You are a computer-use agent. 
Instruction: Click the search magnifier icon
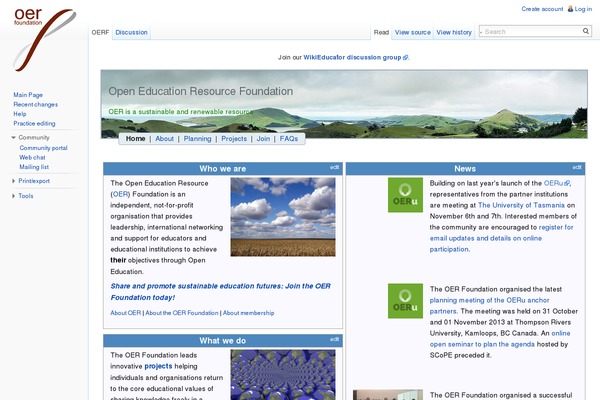click(586, 31)
